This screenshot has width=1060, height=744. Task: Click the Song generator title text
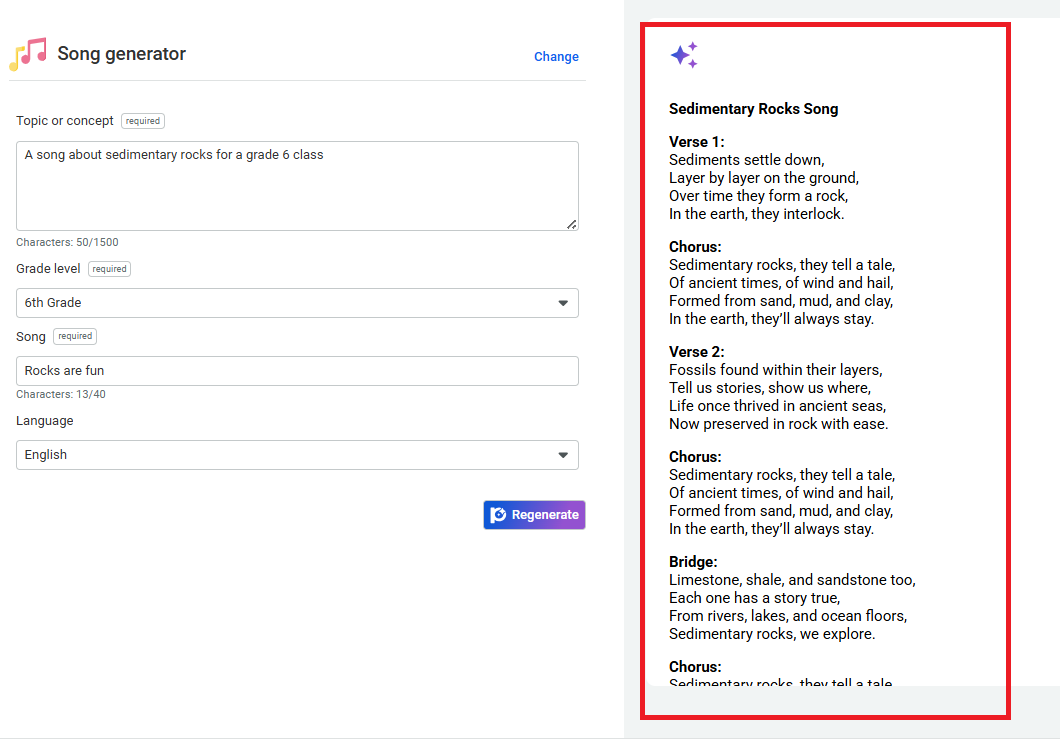[121, 54]
